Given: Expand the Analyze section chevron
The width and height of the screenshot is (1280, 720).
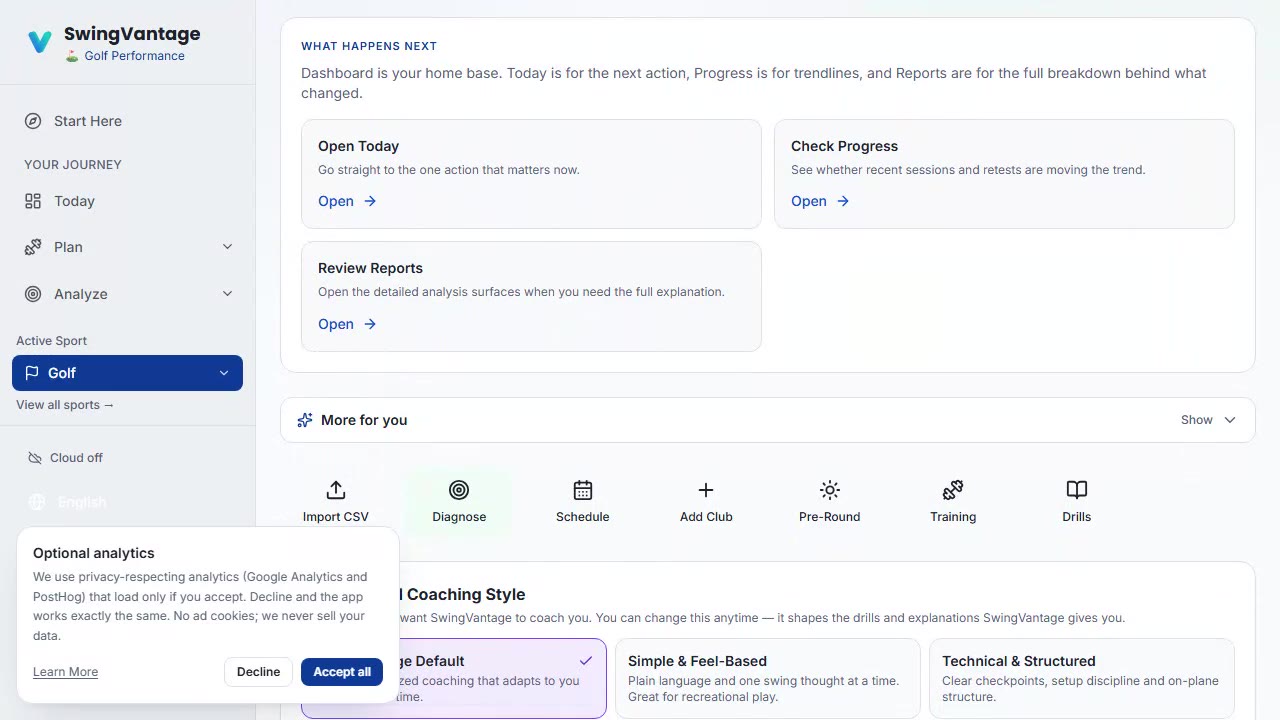Looking at the screenshot, I should tap(227, 294).
